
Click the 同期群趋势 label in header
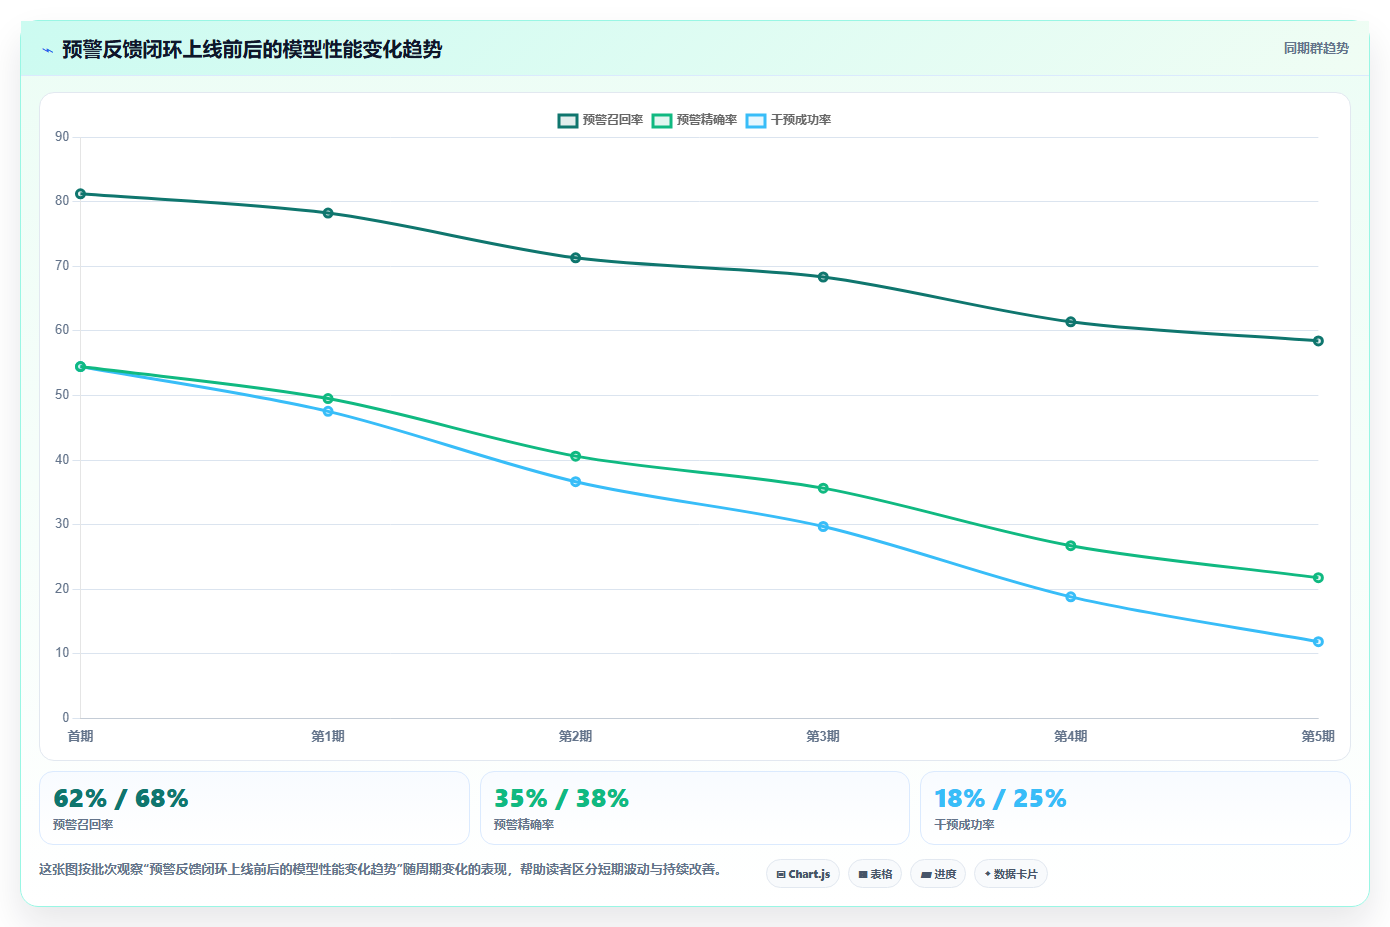click(1316, 48)
